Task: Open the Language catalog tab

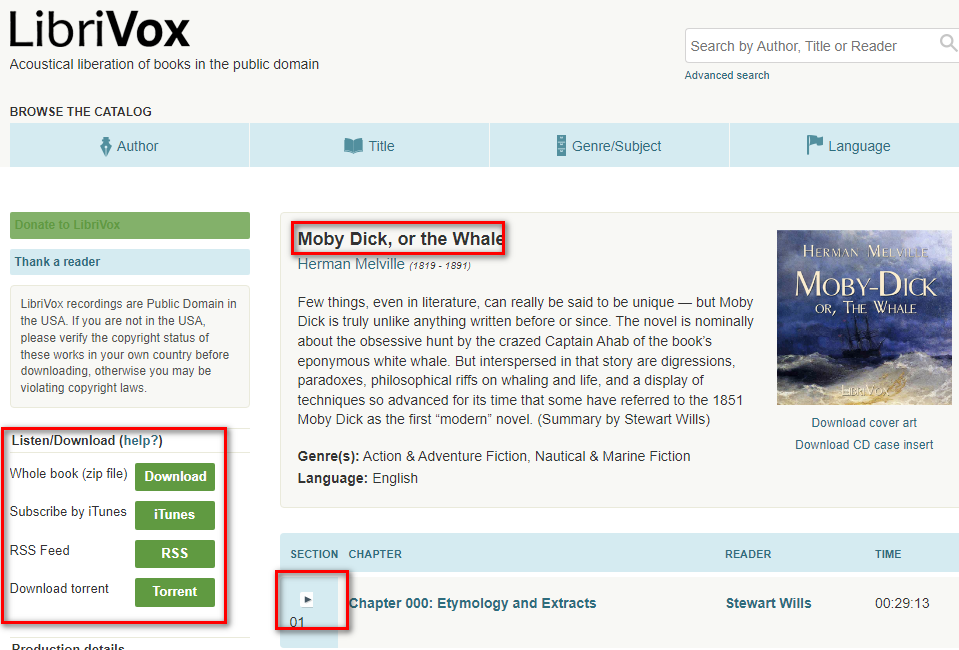Action: (x=845, y=146)
